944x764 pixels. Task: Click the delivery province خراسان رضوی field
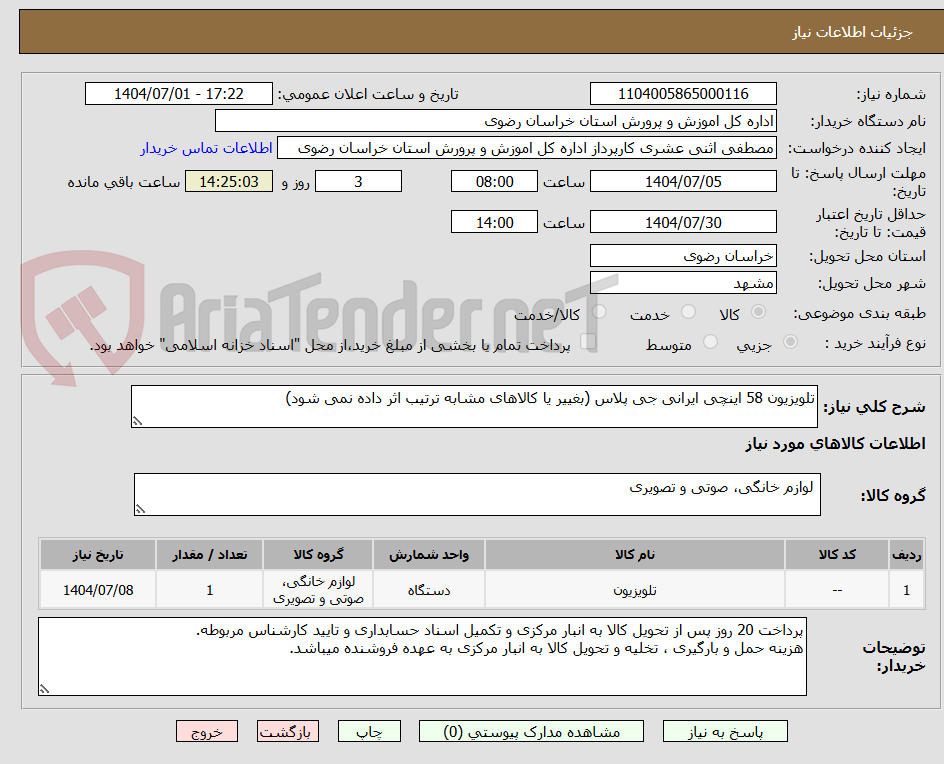[683, 256]
